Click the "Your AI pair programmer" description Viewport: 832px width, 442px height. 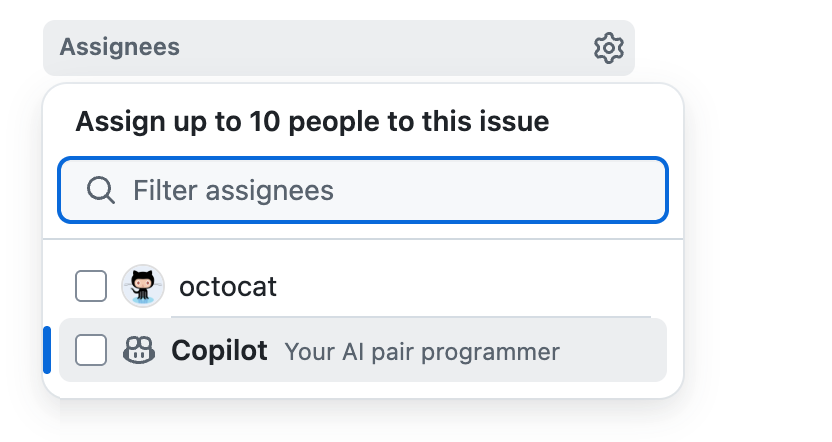click(422, 352)
